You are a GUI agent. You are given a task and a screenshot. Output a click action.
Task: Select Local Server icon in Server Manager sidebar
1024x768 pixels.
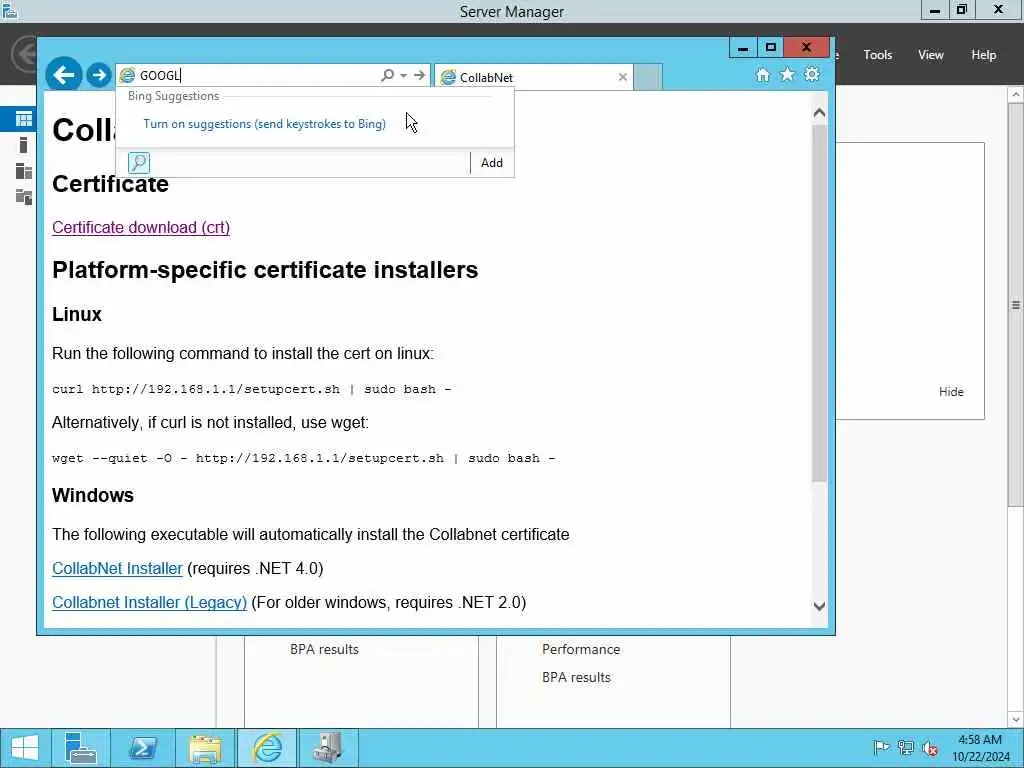[x=24, y=145]
